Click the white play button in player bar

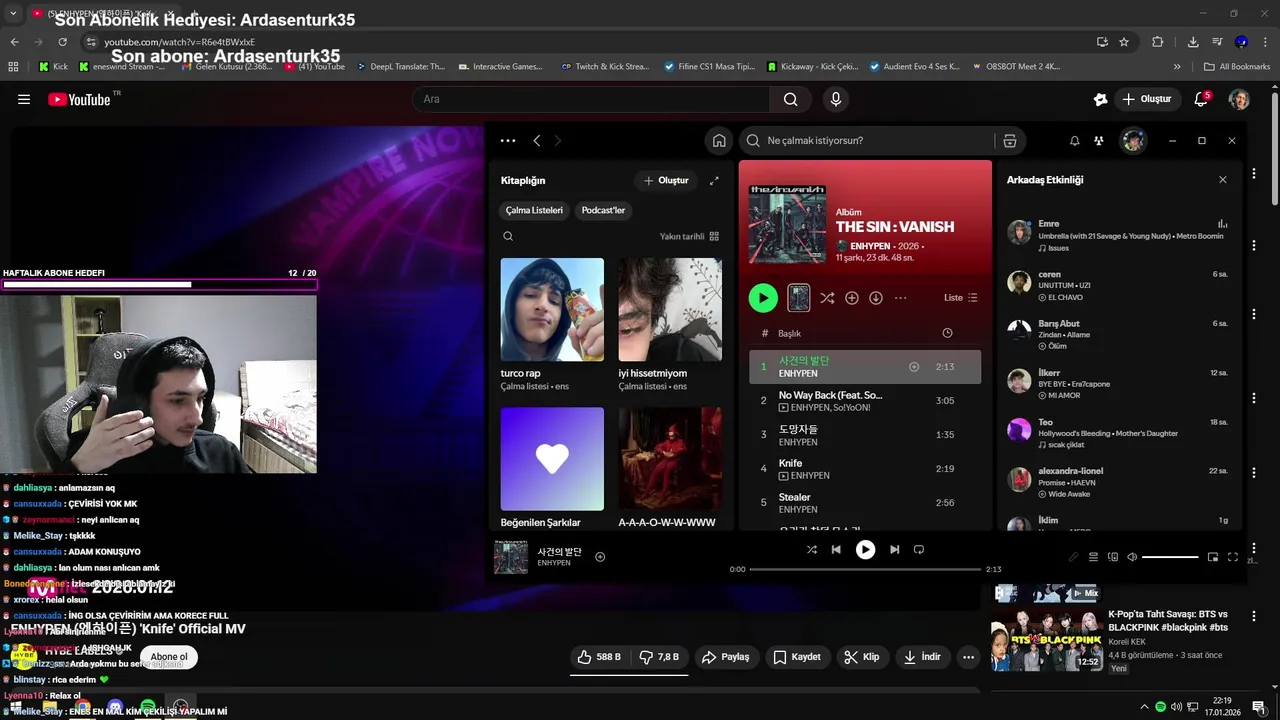866,549
